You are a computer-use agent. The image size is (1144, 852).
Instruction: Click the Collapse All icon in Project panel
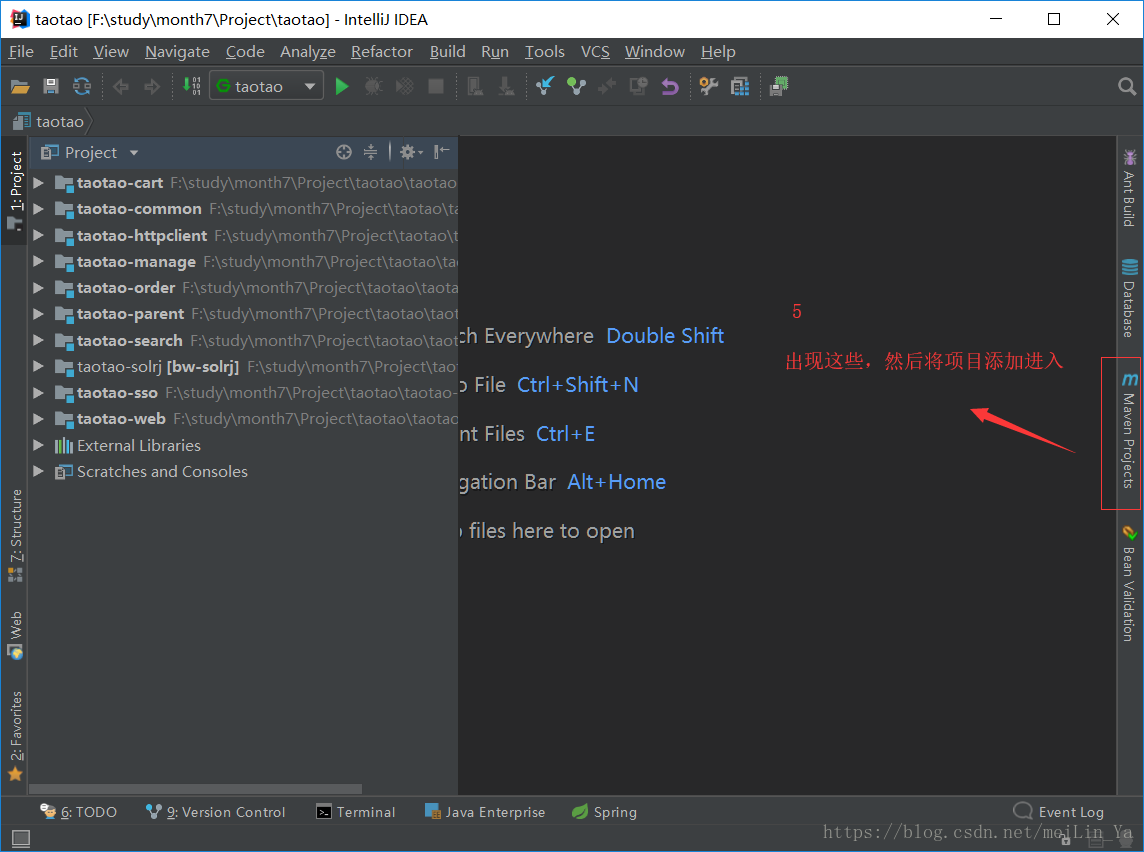click(371, 152)
